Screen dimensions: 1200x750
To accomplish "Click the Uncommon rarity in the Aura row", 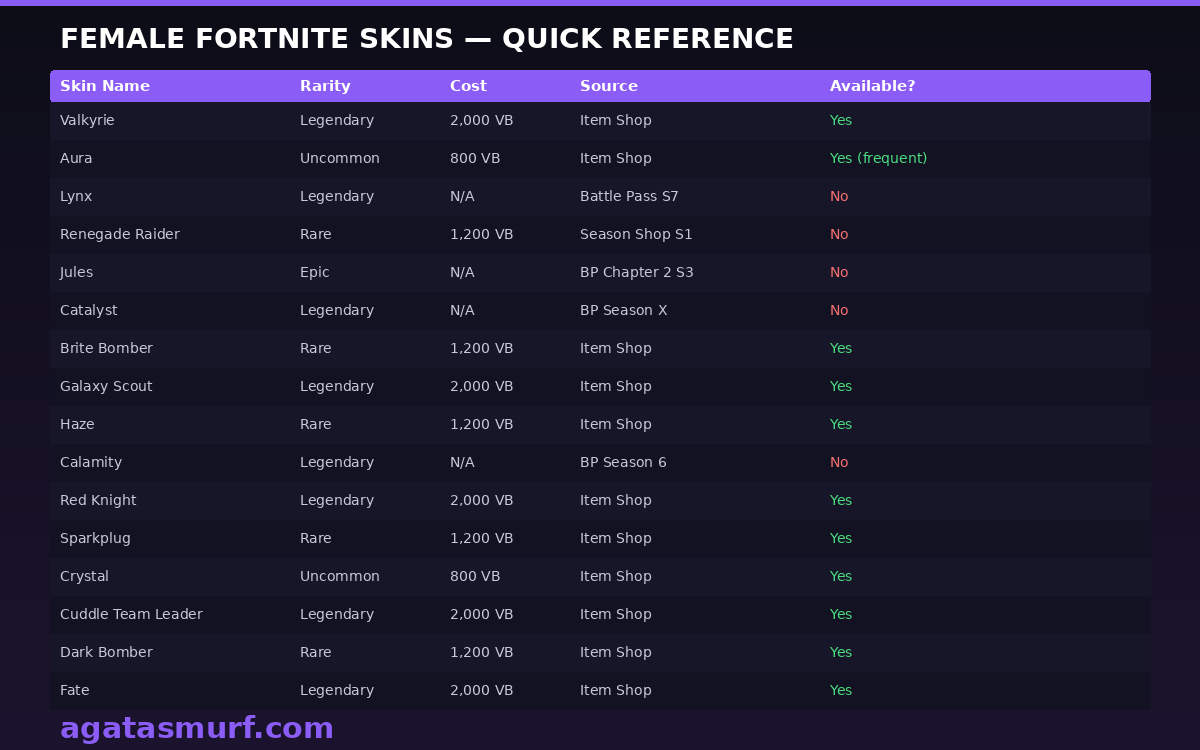I will [x=340, y=158].
